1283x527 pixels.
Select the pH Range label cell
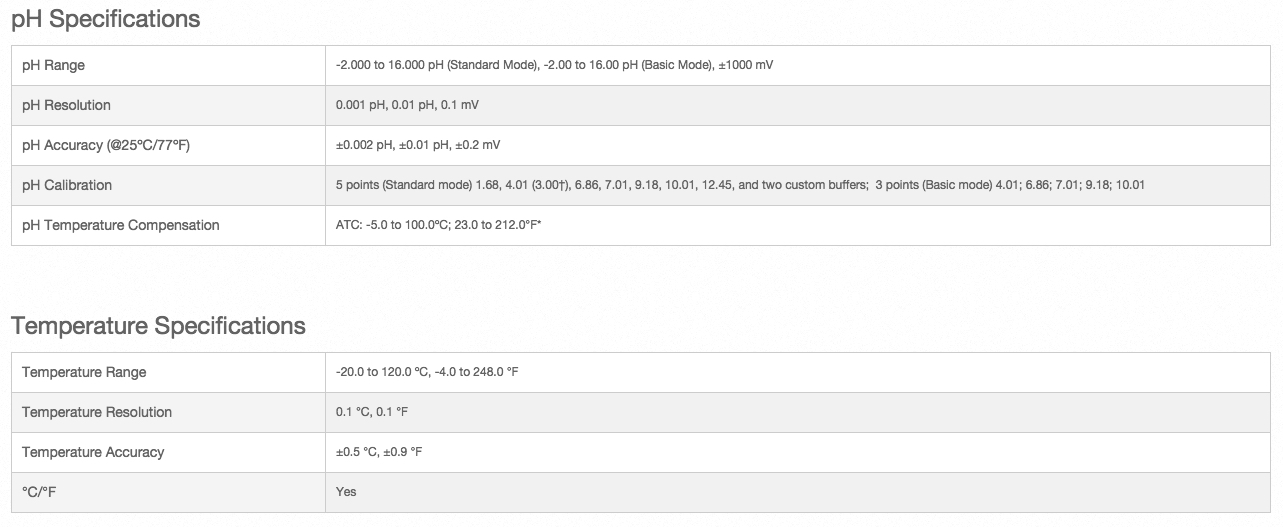[168, 65]
